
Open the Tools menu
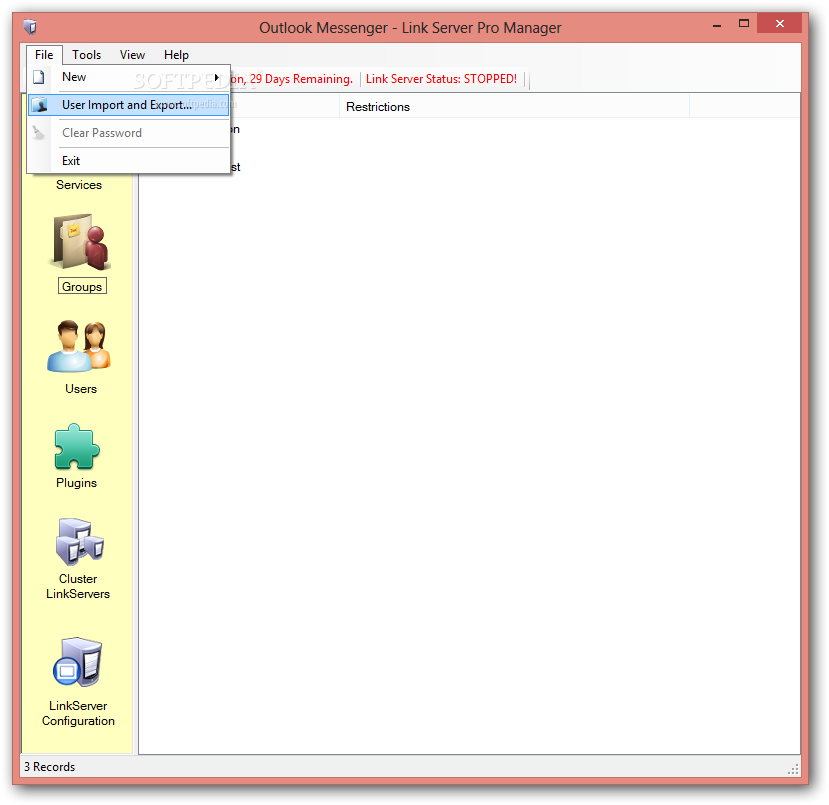(87, 55)
